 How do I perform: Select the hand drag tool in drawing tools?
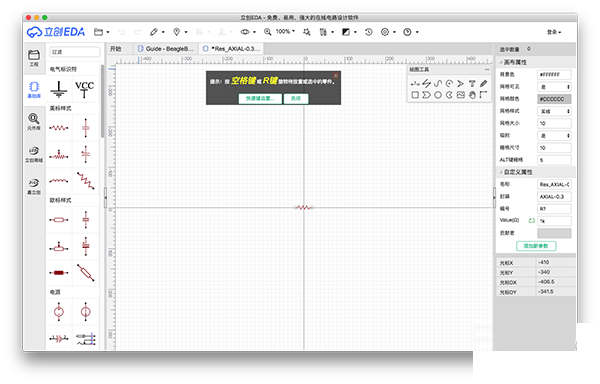click(472, 95)
